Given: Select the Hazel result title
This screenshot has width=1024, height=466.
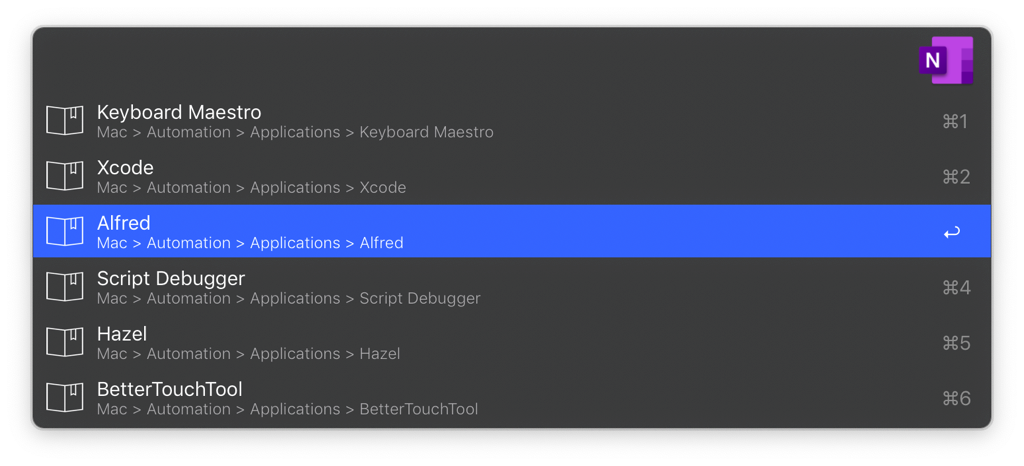Looking at the screenshot, I should (x=122, y=333).
